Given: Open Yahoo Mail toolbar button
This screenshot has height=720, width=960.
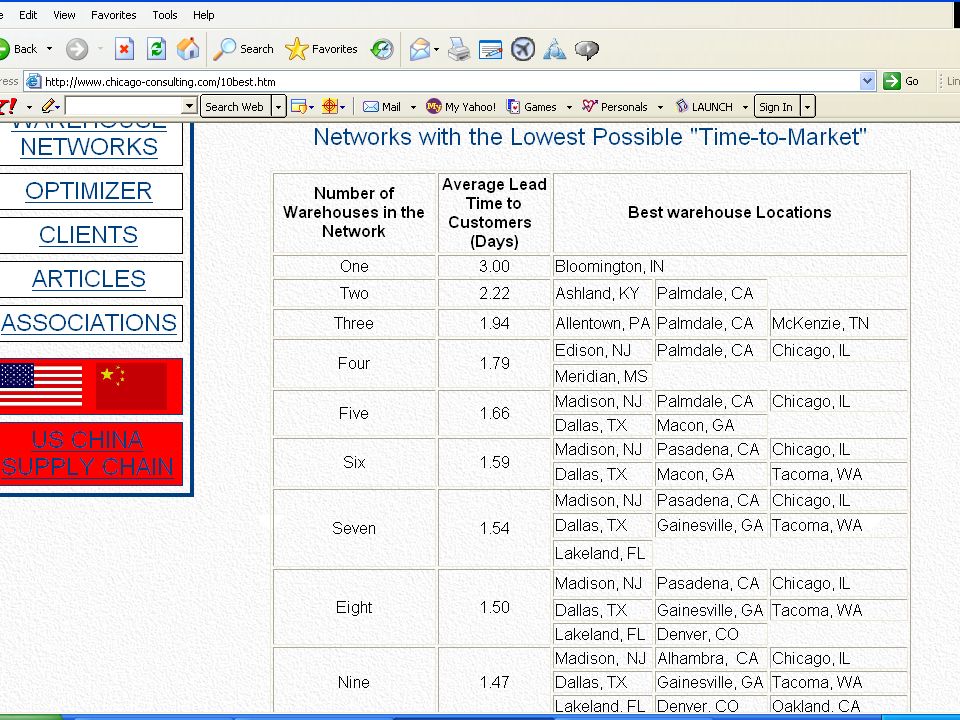Looking at the screenshot, I should [x=382, y=107].
